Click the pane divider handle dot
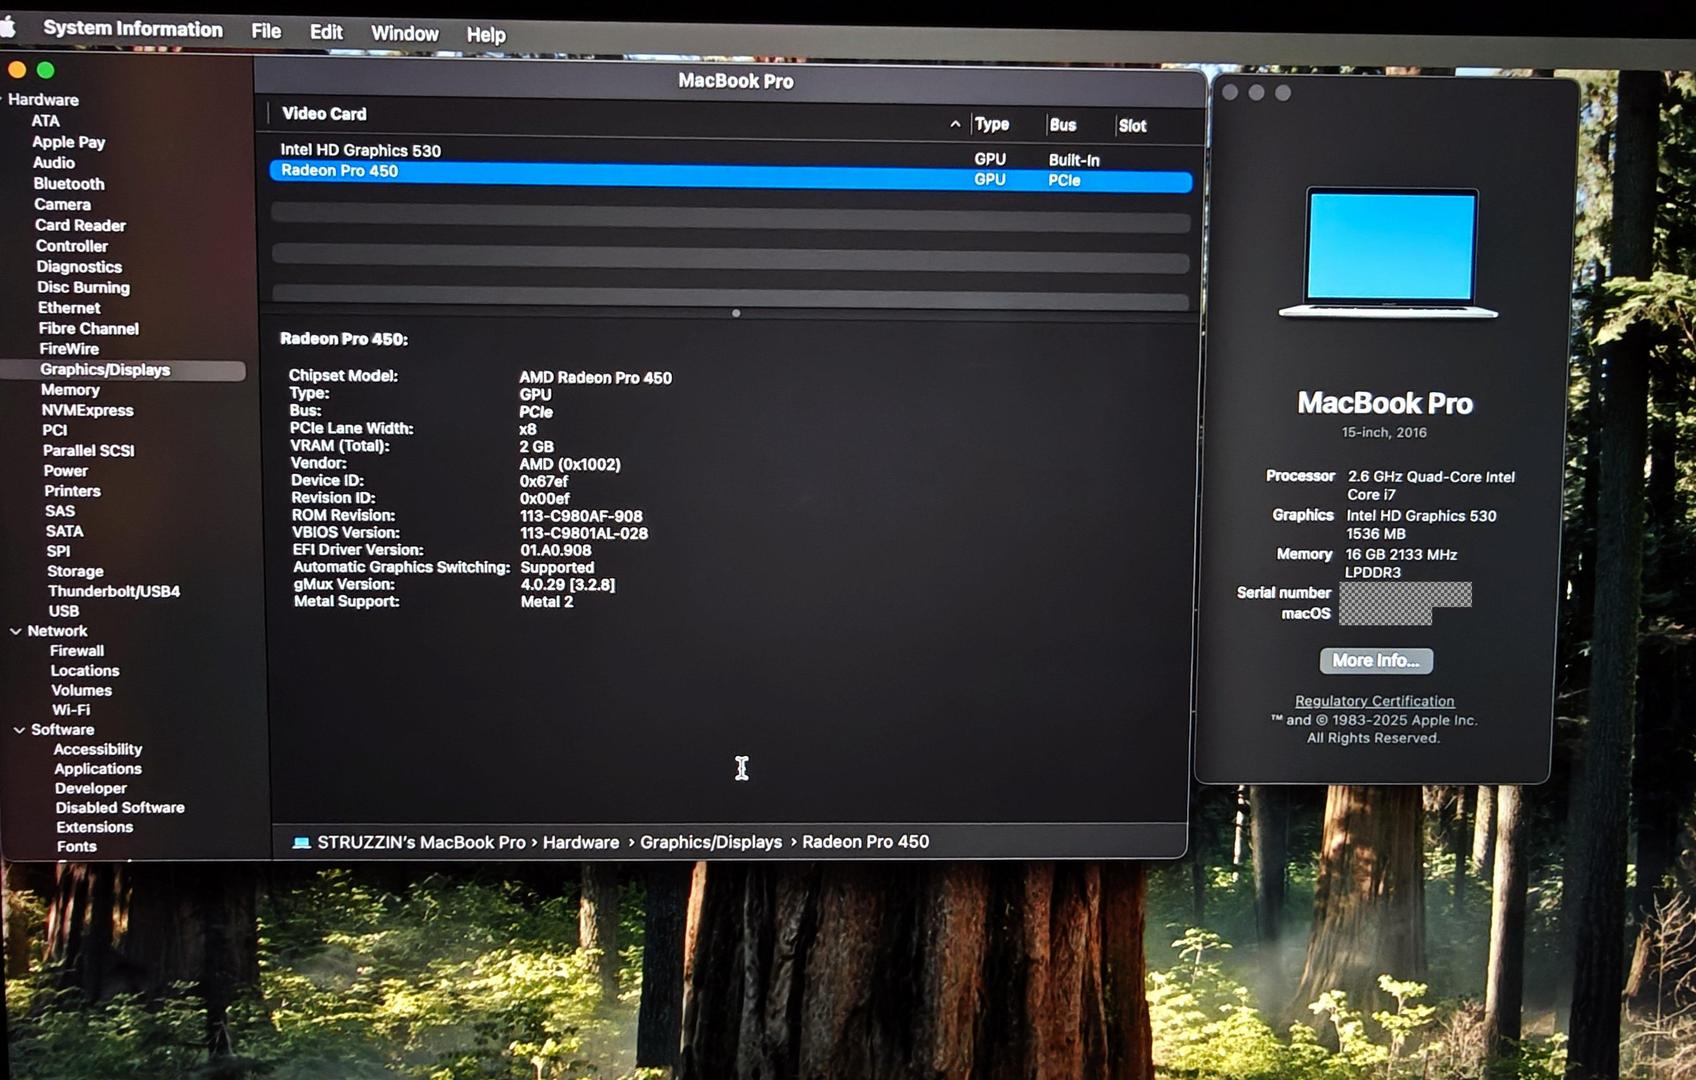Image resolution: width=1696 pixels, height=1080 pixels. coord(736,313)
